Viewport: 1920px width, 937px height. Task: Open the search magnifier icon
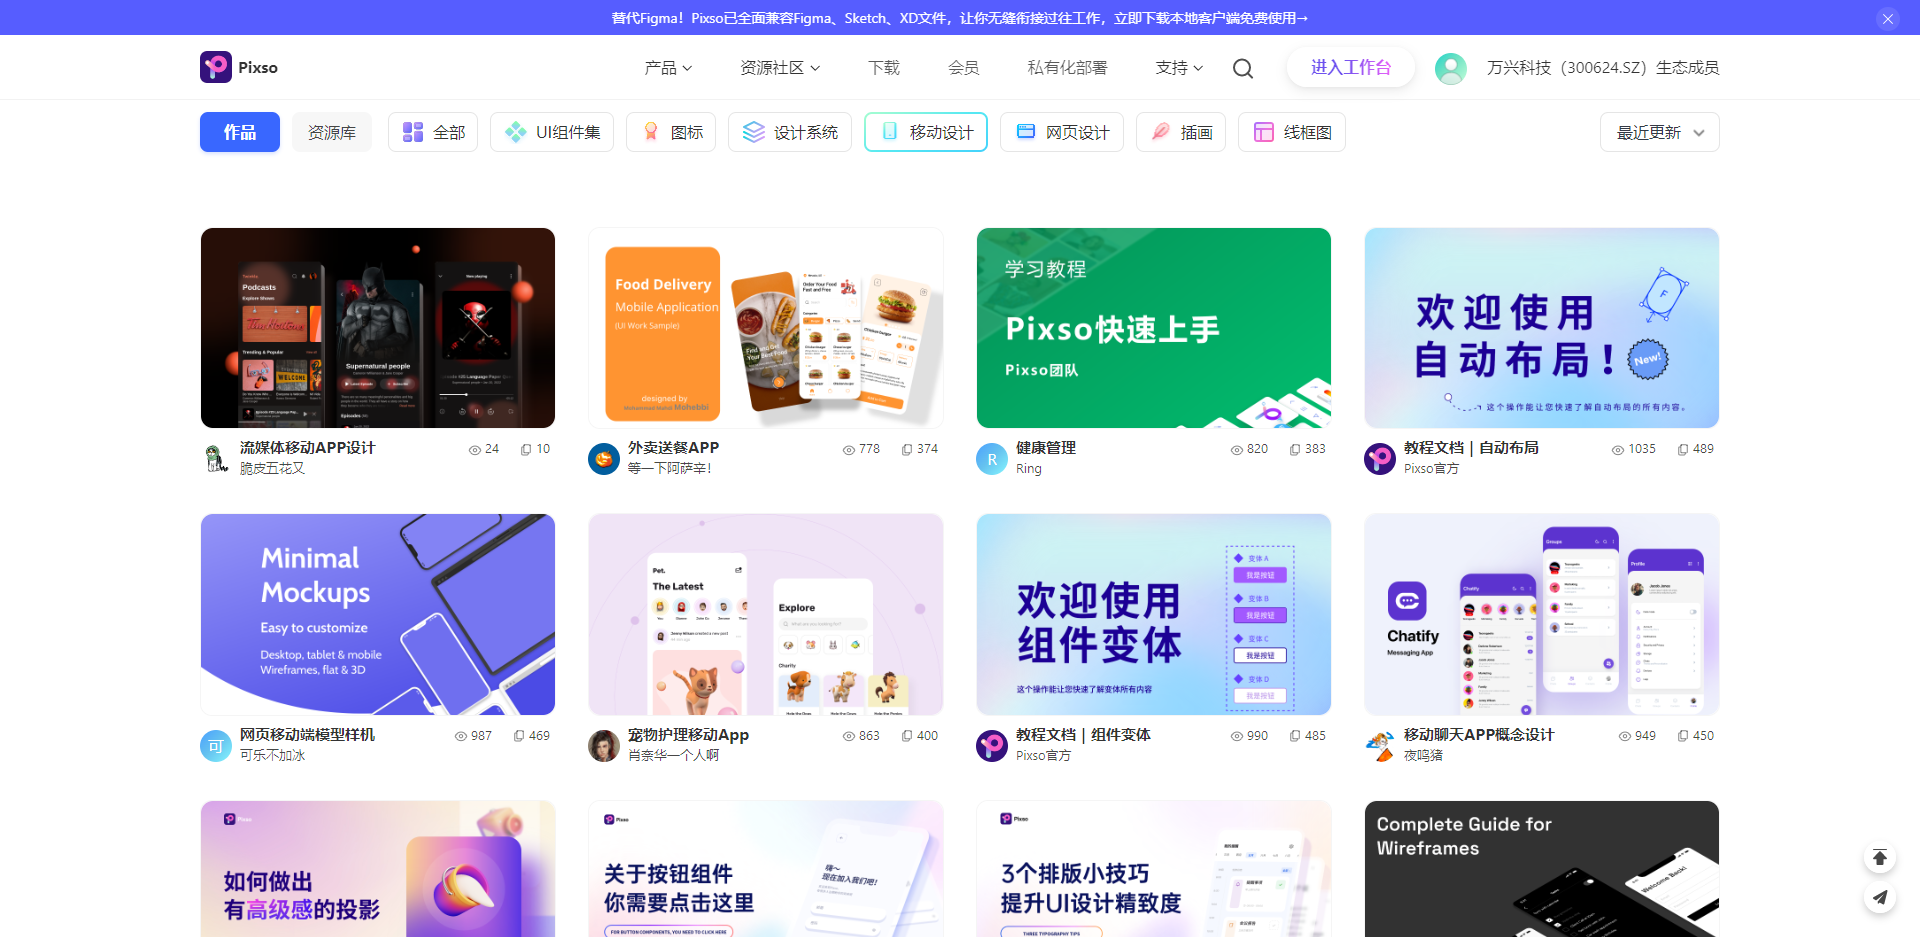pyautogui.click(x=1243, y=68)
